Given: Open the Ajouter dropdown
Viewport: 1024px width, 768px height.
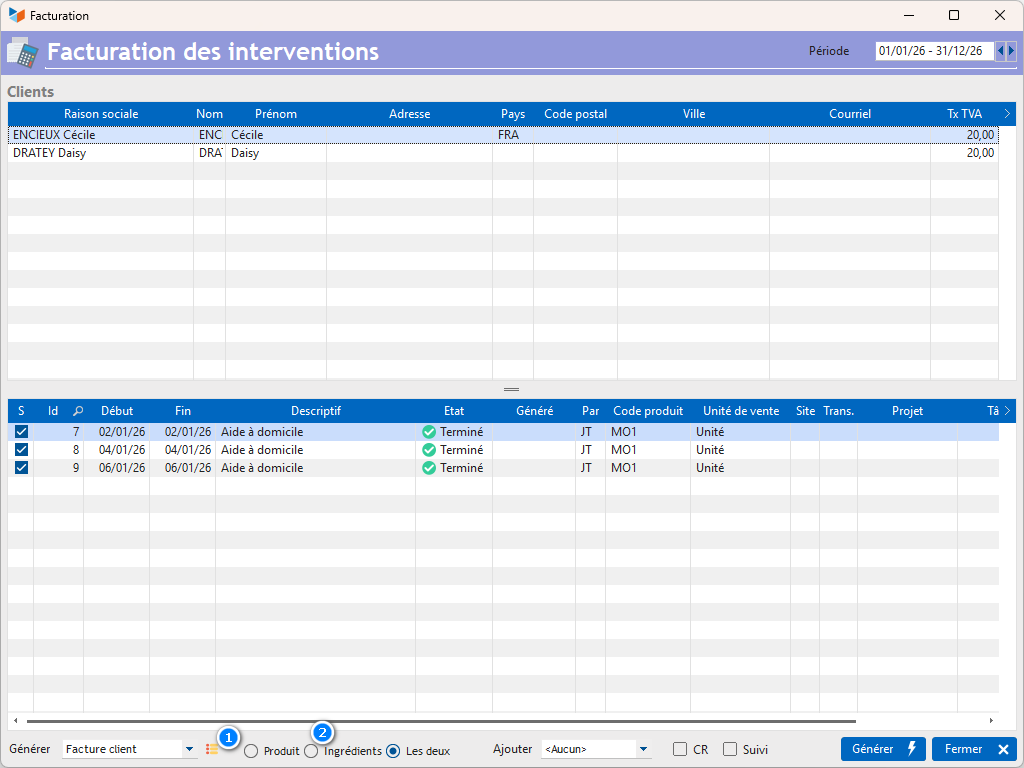Looking at the screenshot, I should [643, 749].
